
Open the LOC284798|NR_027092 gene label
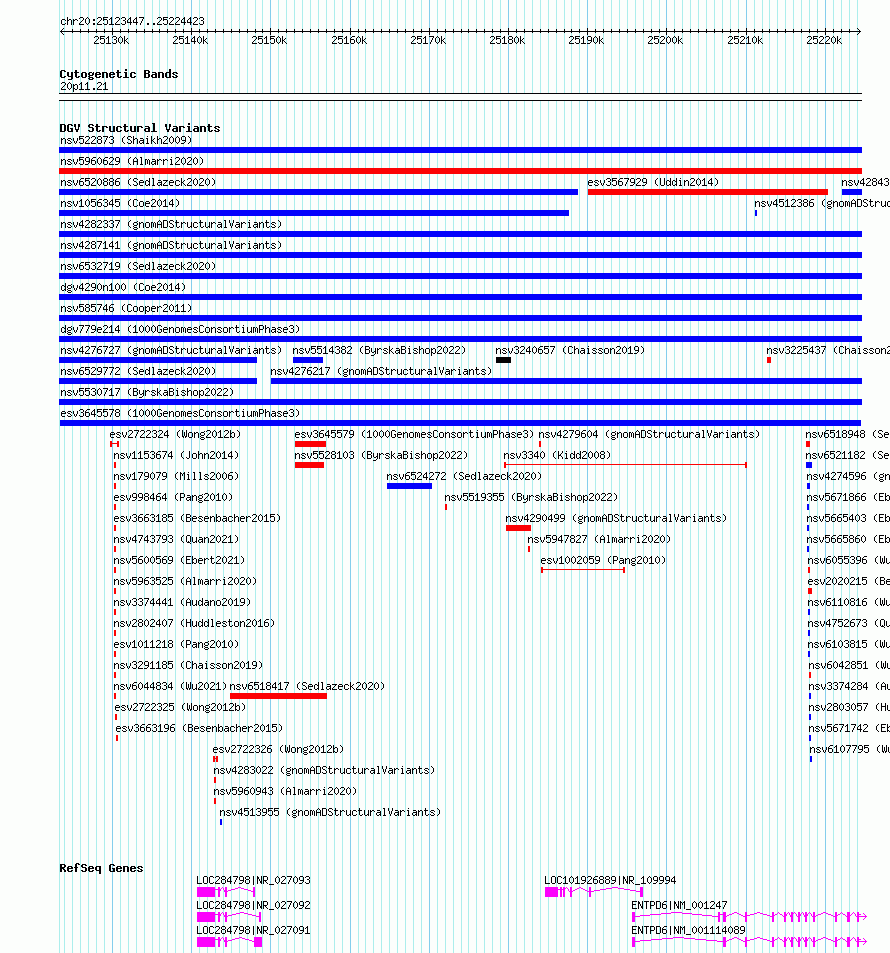[254, 905]
